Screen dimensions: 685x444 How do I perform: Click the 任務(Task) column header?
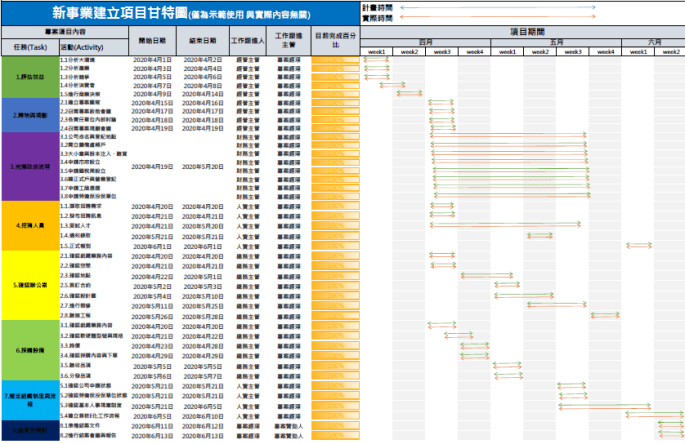(x=29, y=47)
